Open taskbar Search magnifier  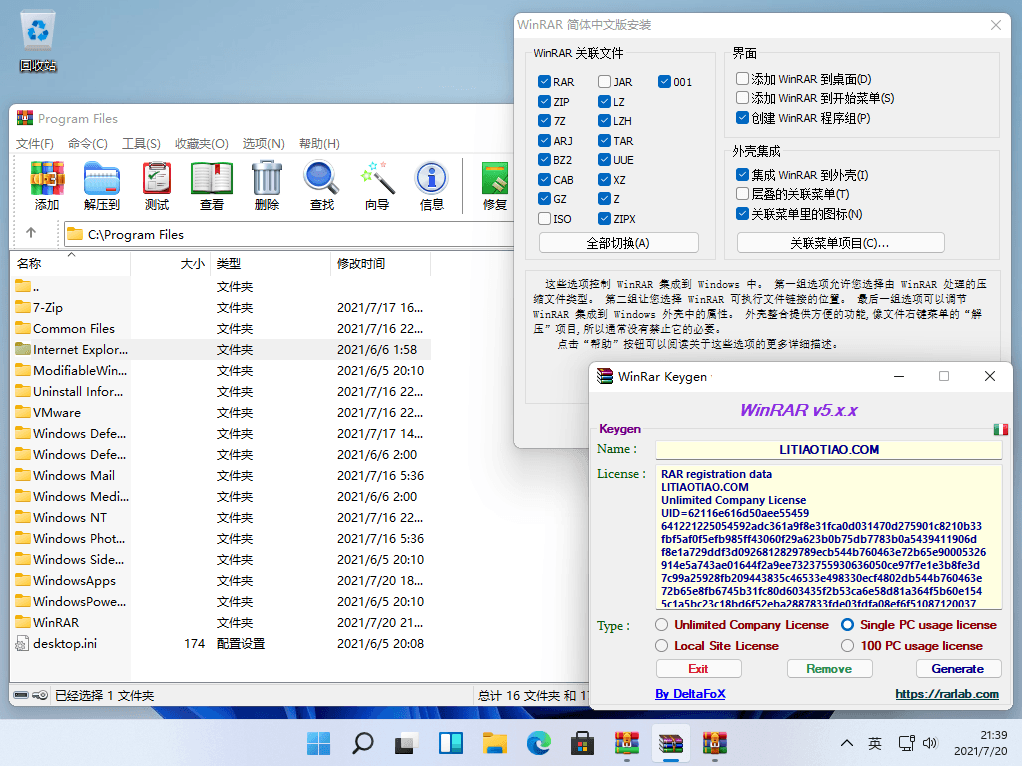(362, 743)
